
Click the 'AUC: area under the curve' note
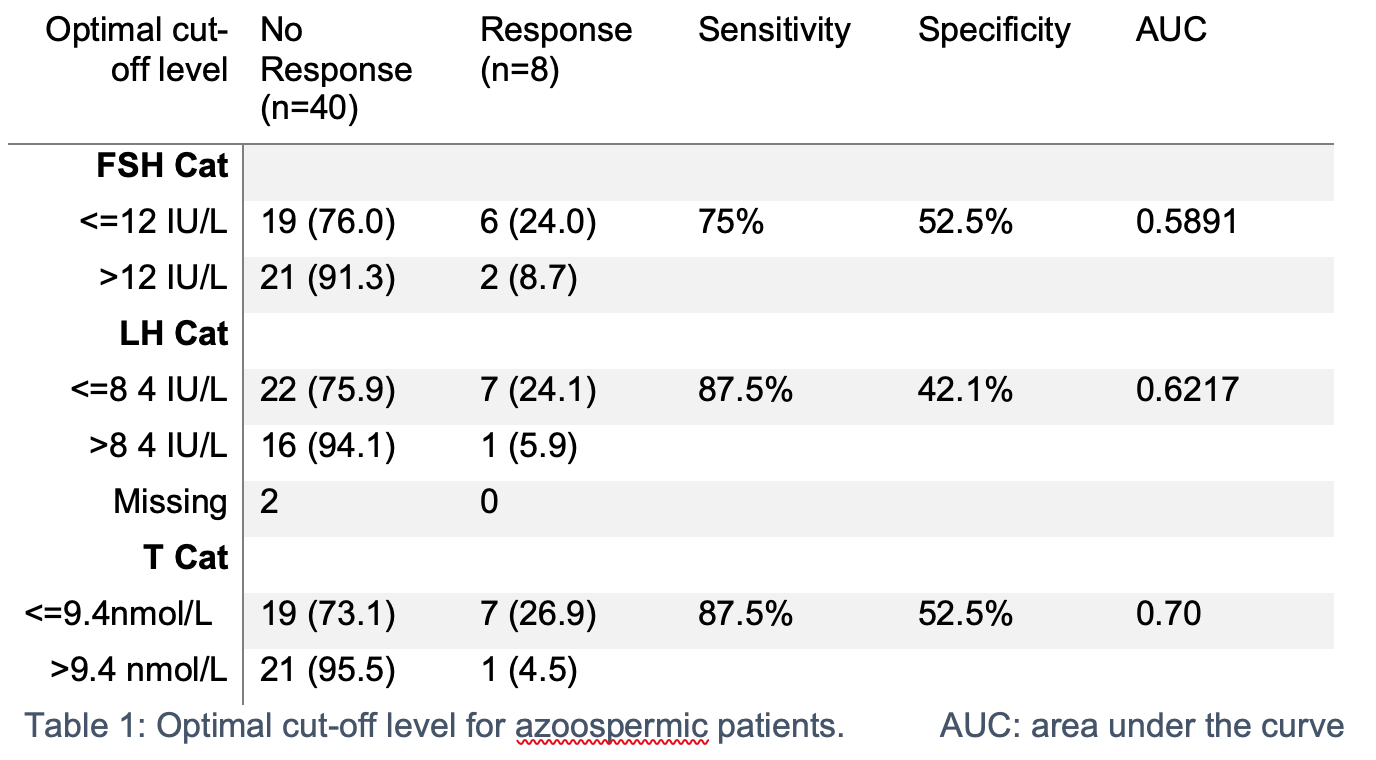(x=1141, y=725)
